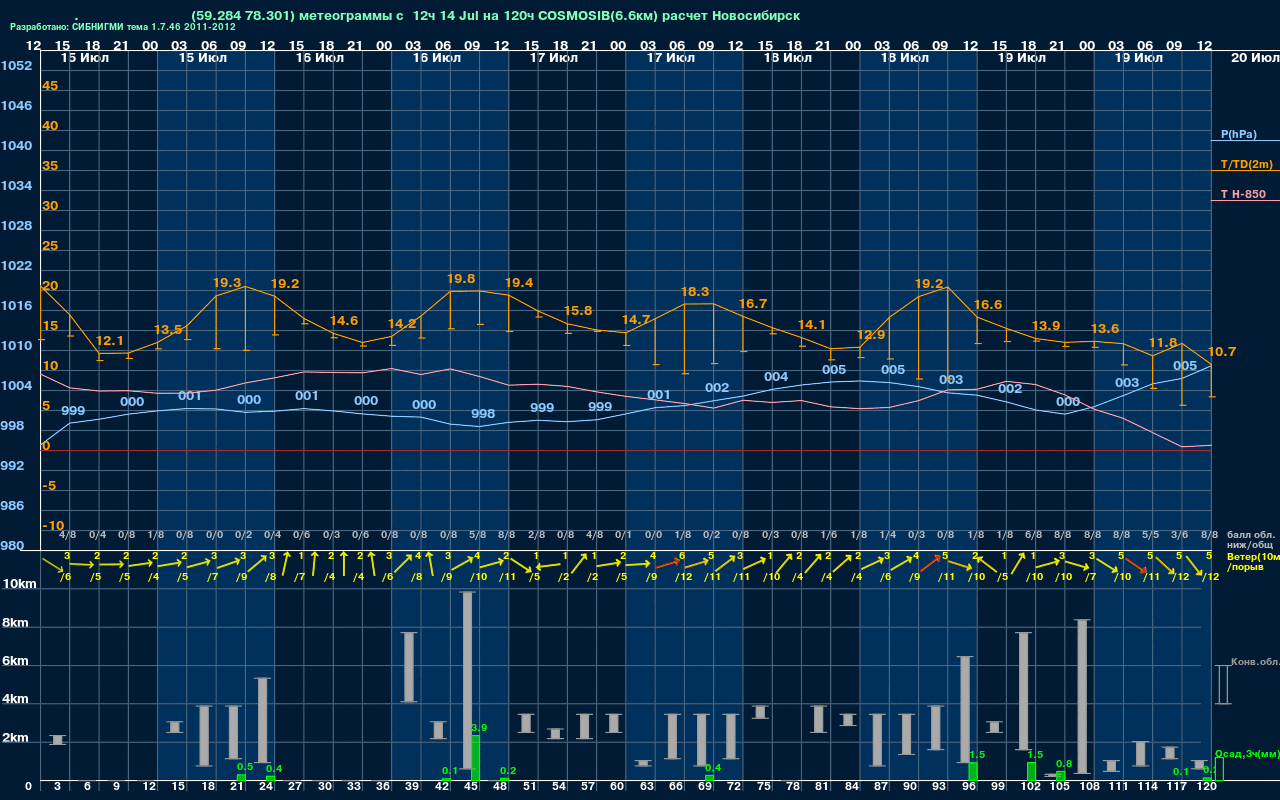Click the P(hPa) legend label
This screenshot has height=800, width=1280.
tap(1238, 134)
